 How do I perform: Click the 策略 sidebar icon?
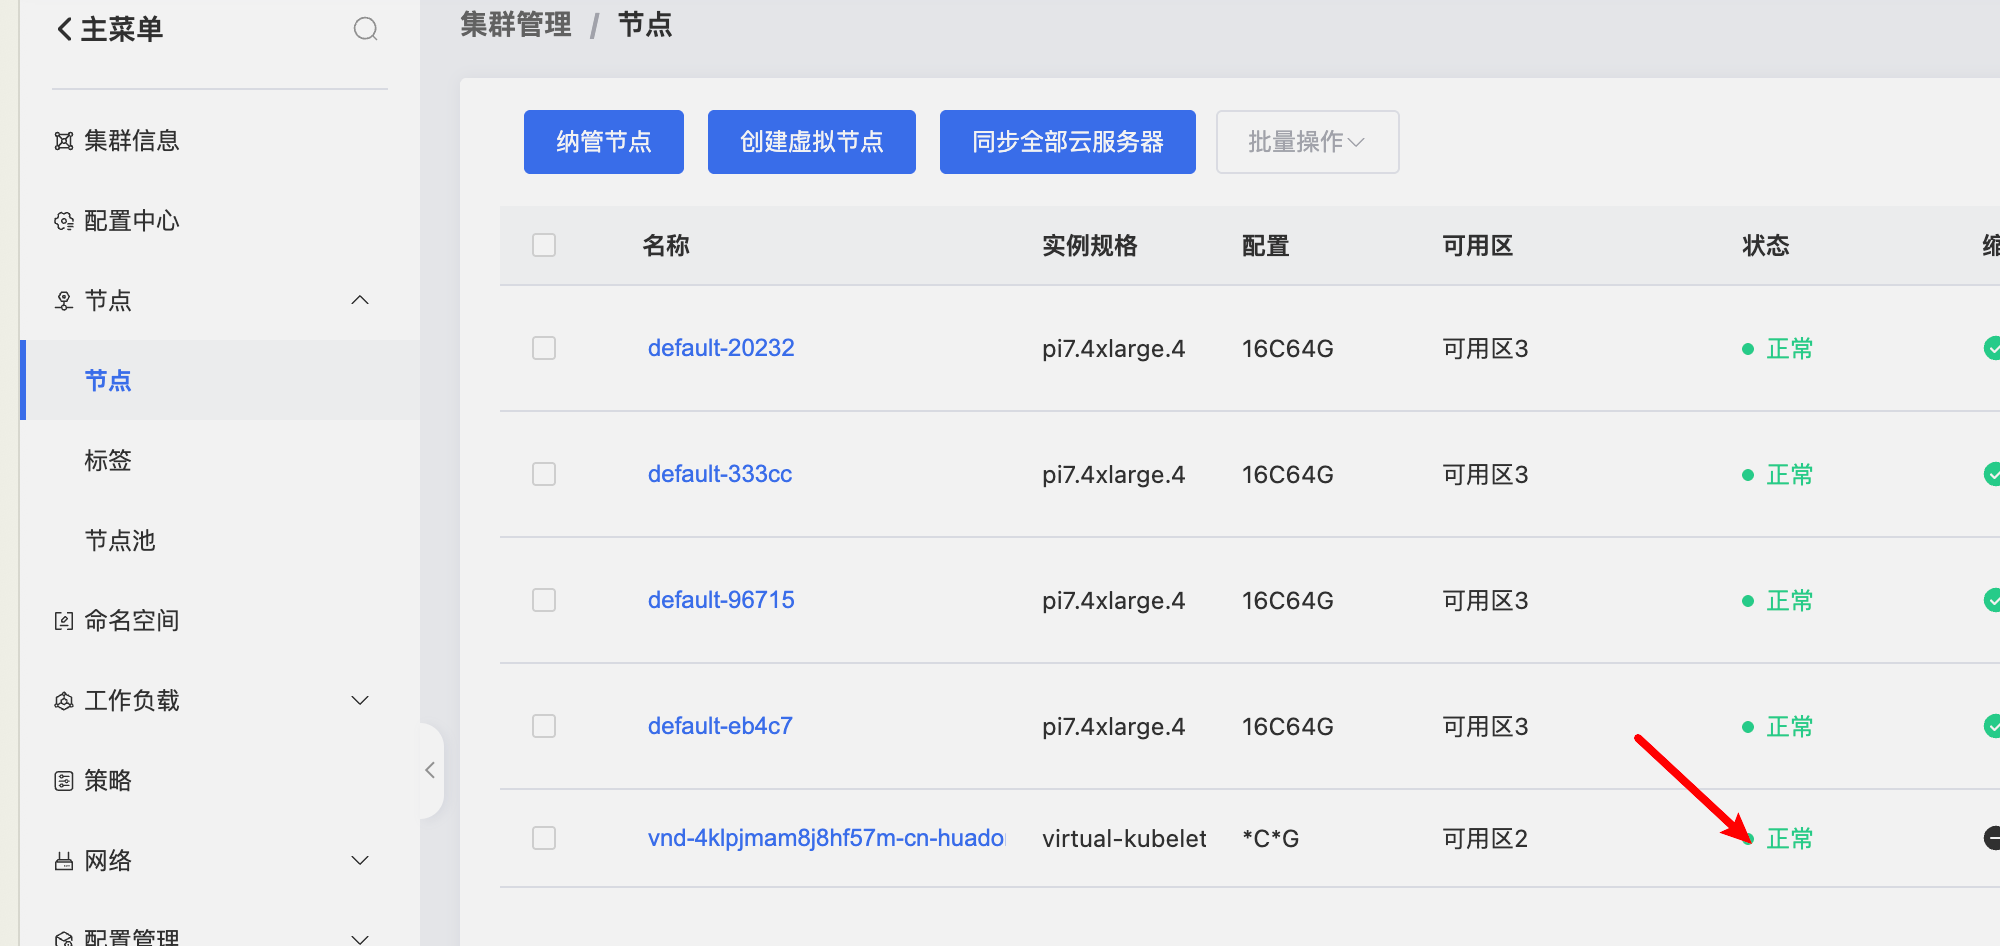[64, 781]
